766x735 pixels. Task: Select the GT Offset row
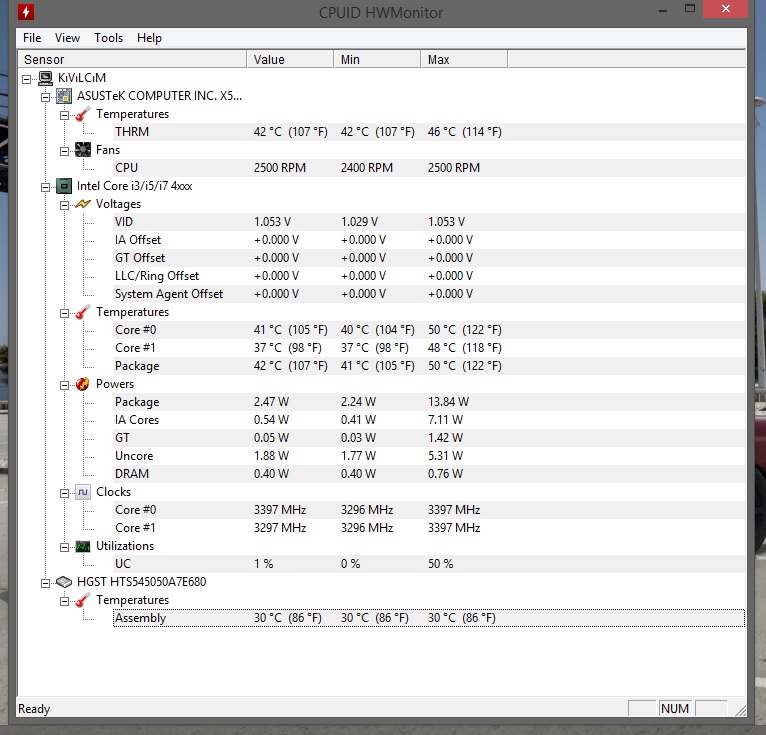click(x=429, y=258)
